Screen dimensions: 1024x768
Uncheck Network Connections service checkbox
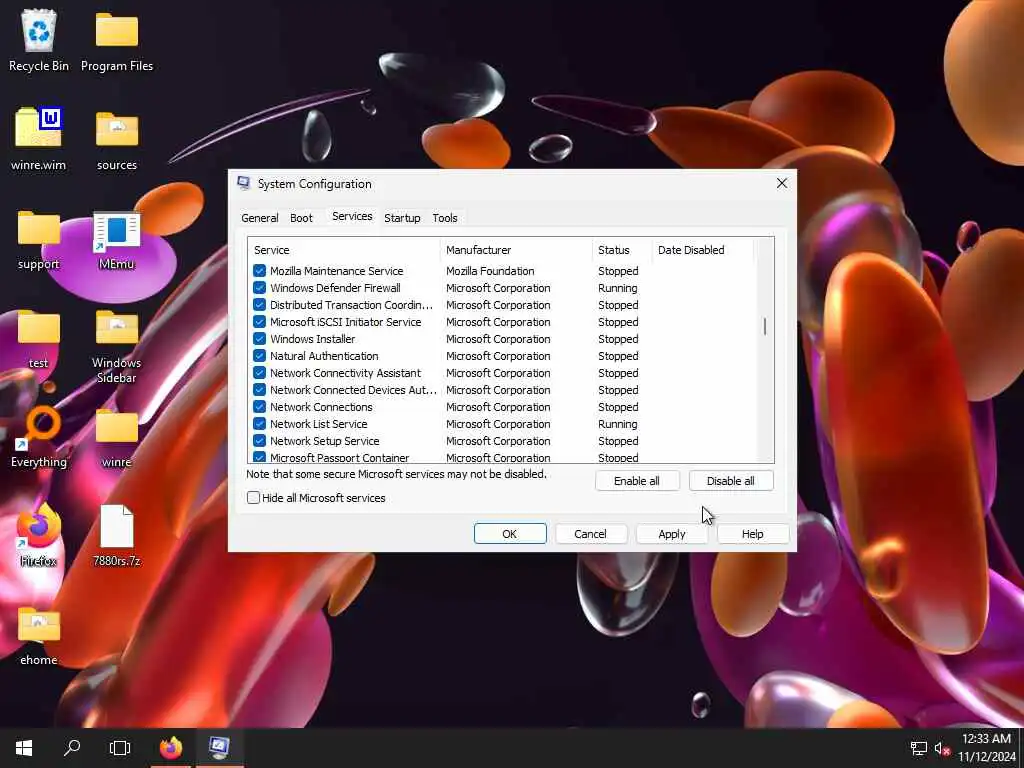click(x=259, y=407)
